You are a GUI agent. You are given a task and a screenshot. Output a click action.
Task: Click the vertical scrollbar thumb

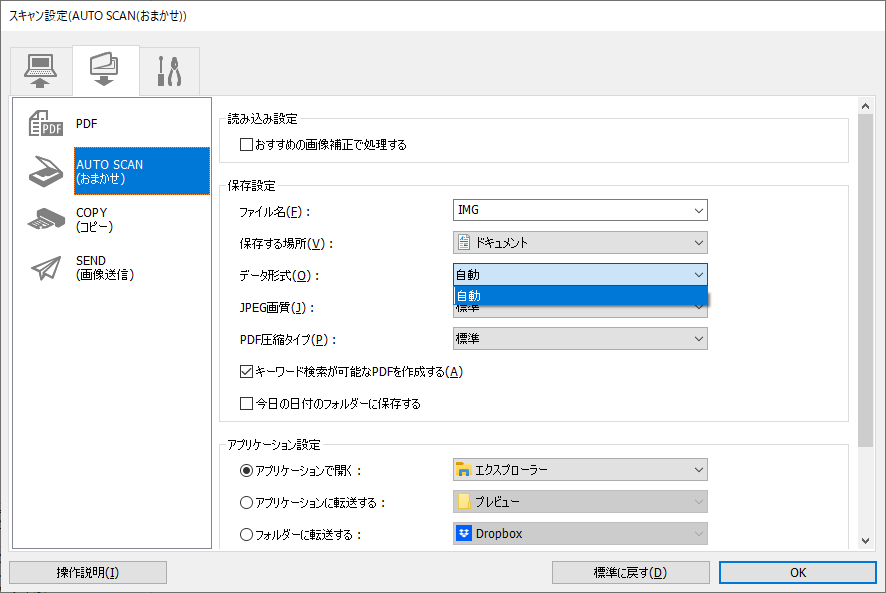coord(865,280)
